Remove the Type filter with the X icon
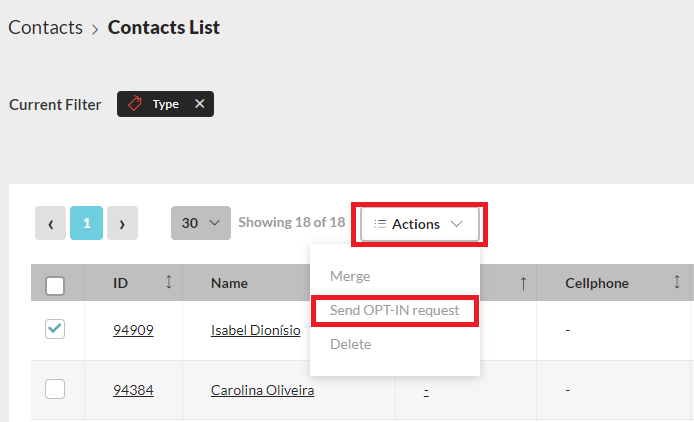 [199, 104]
